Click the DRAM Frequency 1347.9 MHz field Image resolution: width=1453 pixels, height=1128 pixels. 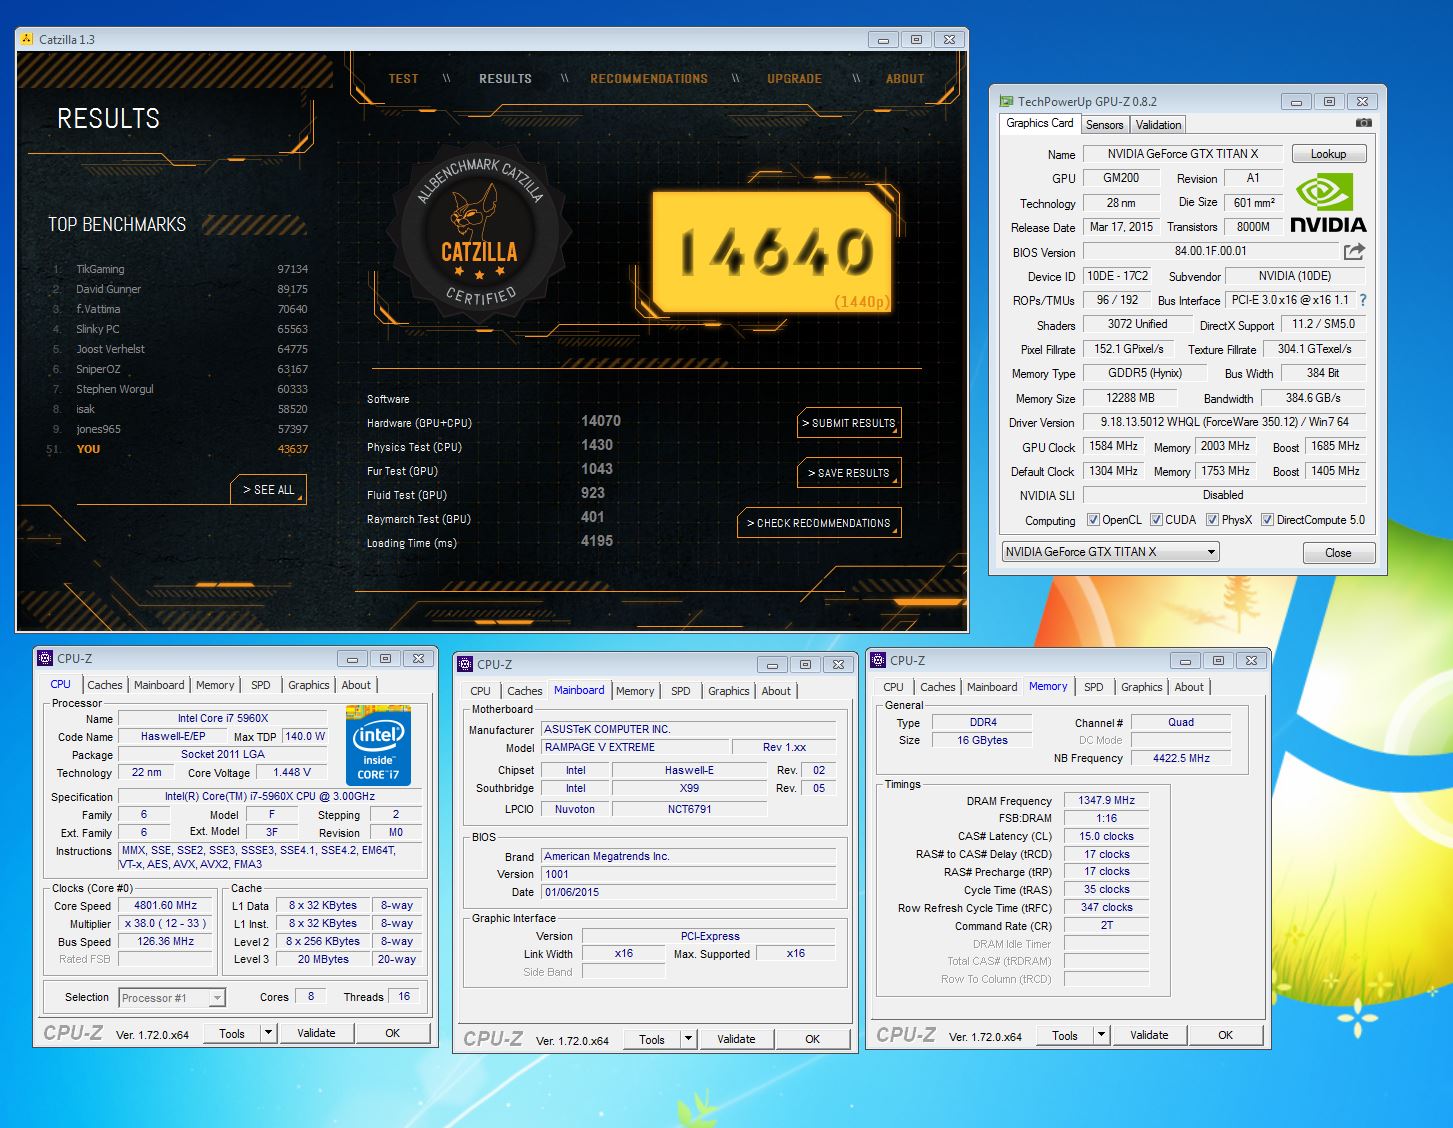(x=1106, y=800)
